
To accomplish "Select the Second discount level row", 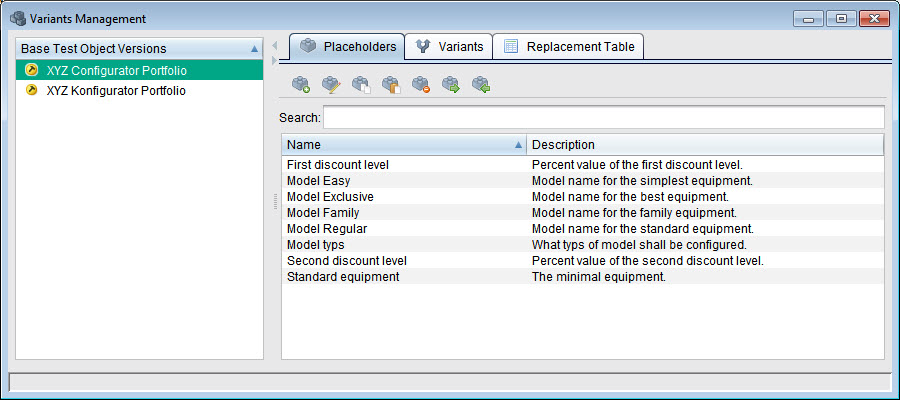I will [x=583, y=261].
